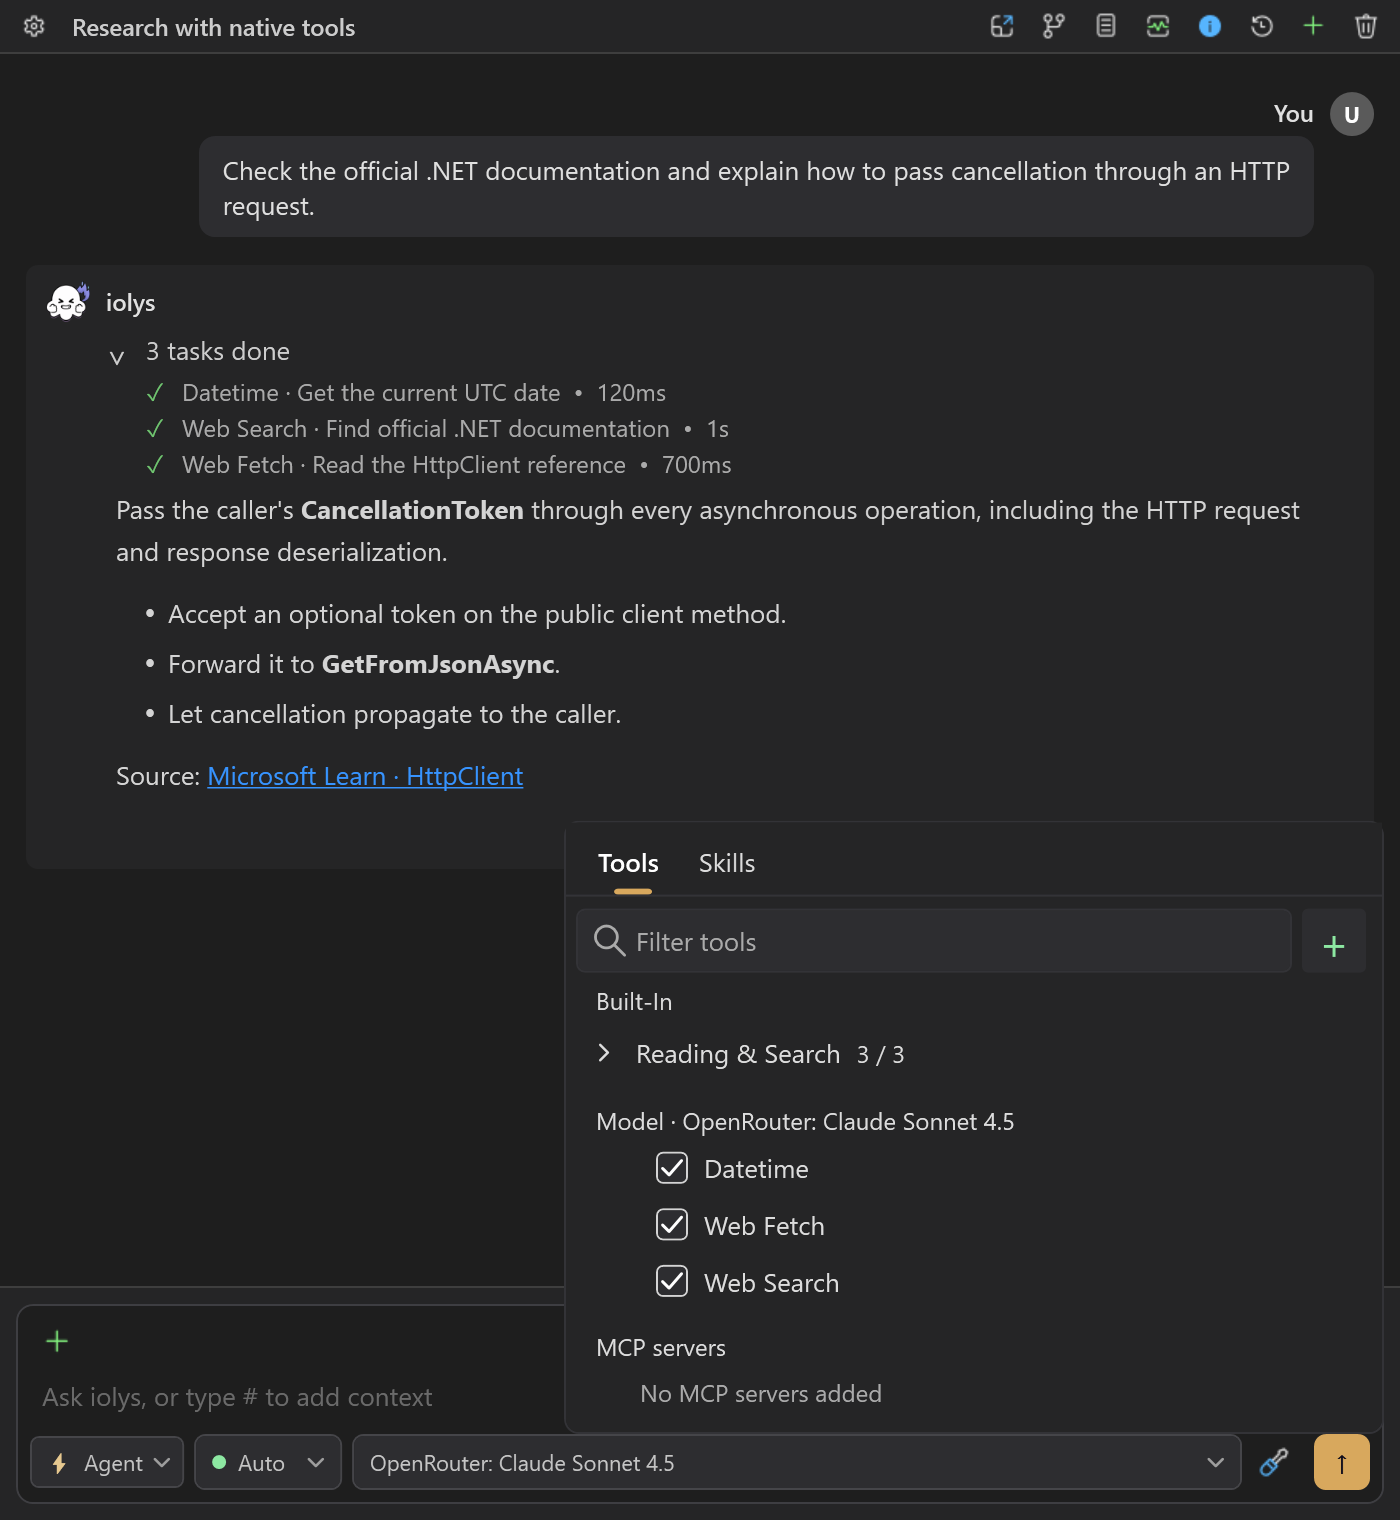
Task: Uncheck the Web Search checkbox
Action: click(x=672, y=1282)
